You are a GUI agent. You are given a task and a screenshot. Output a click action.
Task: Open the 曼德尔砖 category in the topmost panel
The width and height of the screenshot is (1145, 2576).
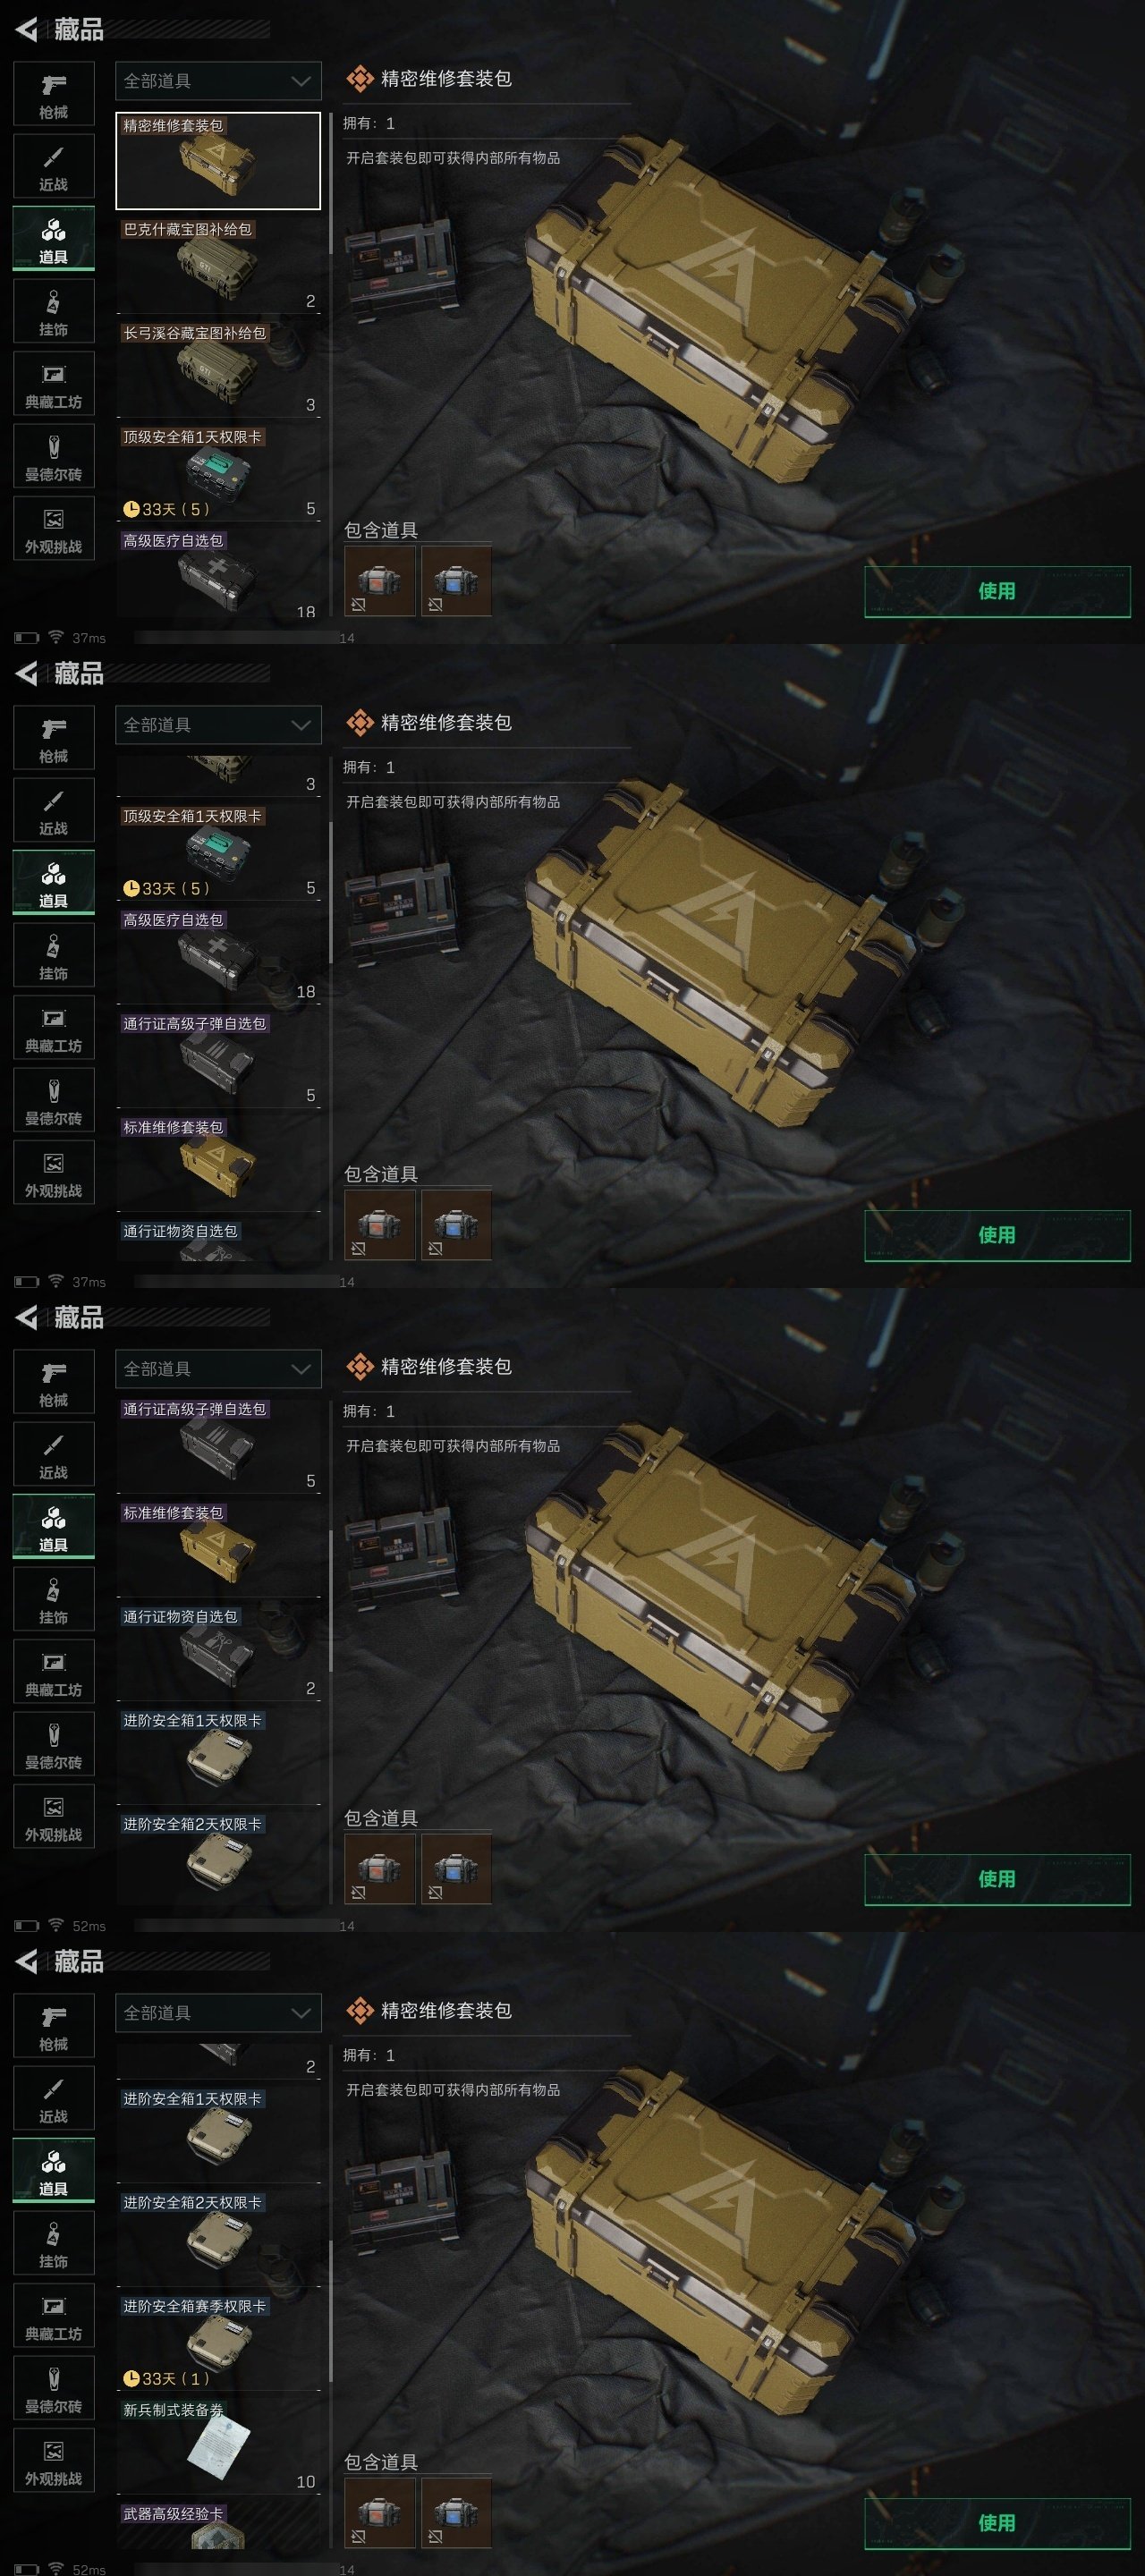click(54, 456)
